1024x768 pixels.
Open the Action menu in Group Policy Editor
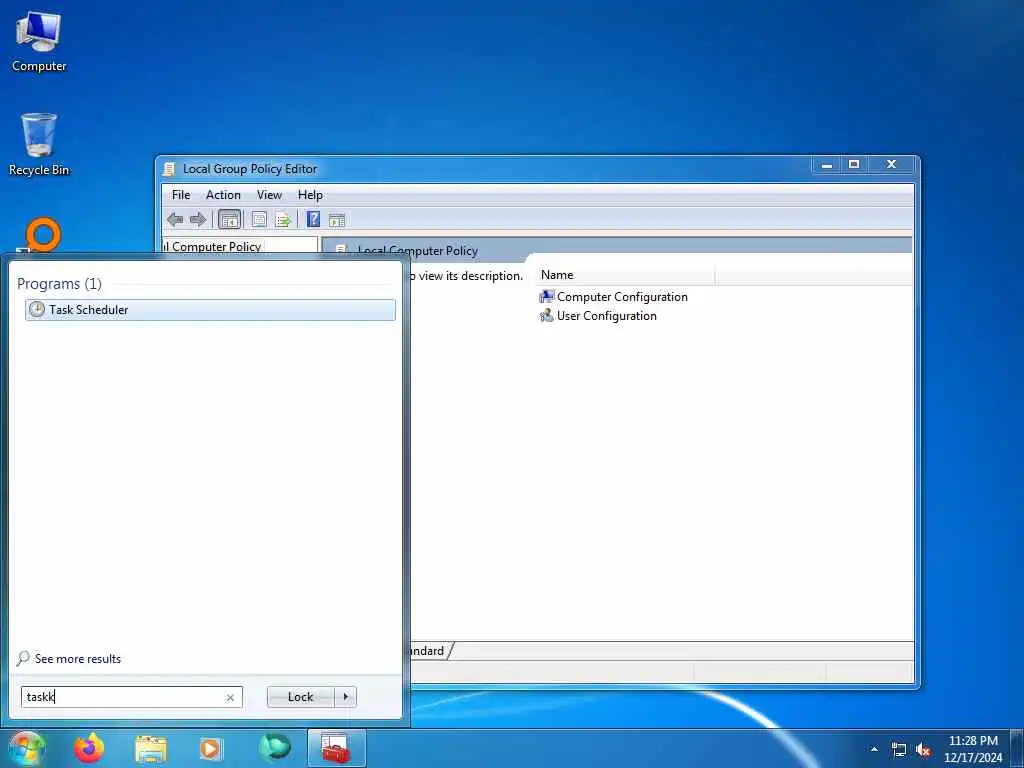tap(223, 195)
